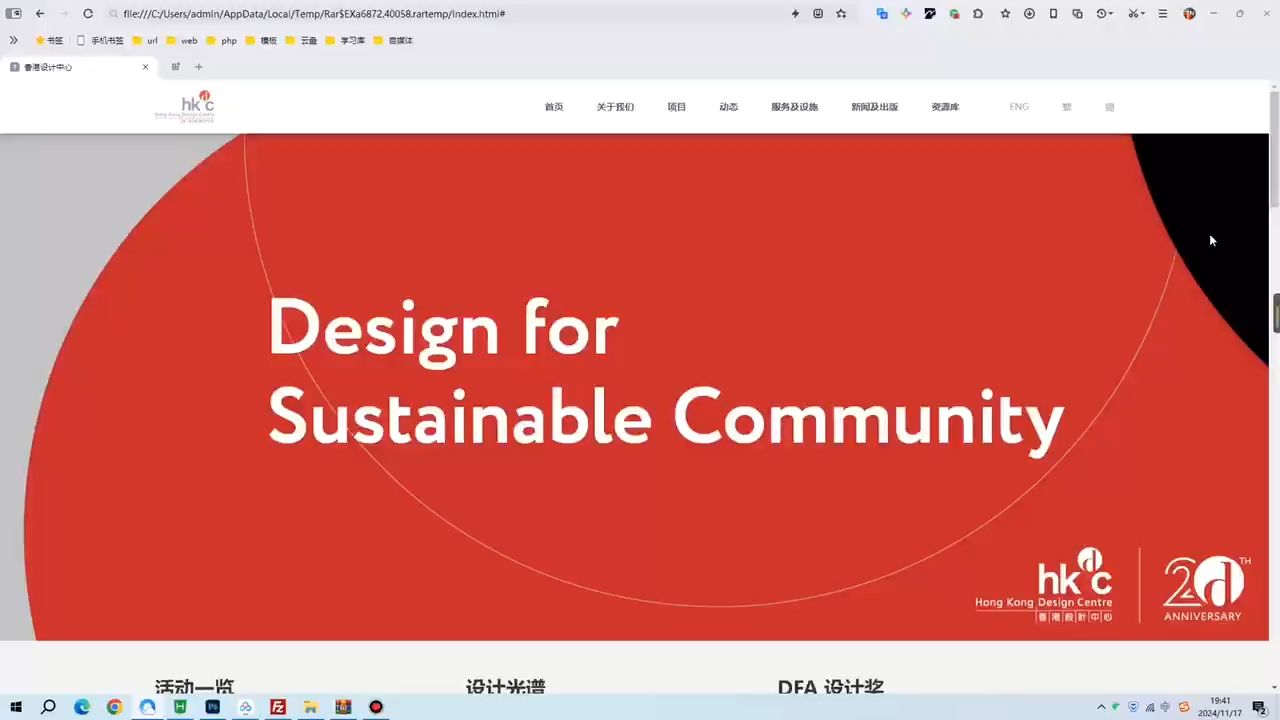This screenshot has height=720, width=1280.
Task: Show hidden system tray icons chevron
Action: (x=1101, y=707)
